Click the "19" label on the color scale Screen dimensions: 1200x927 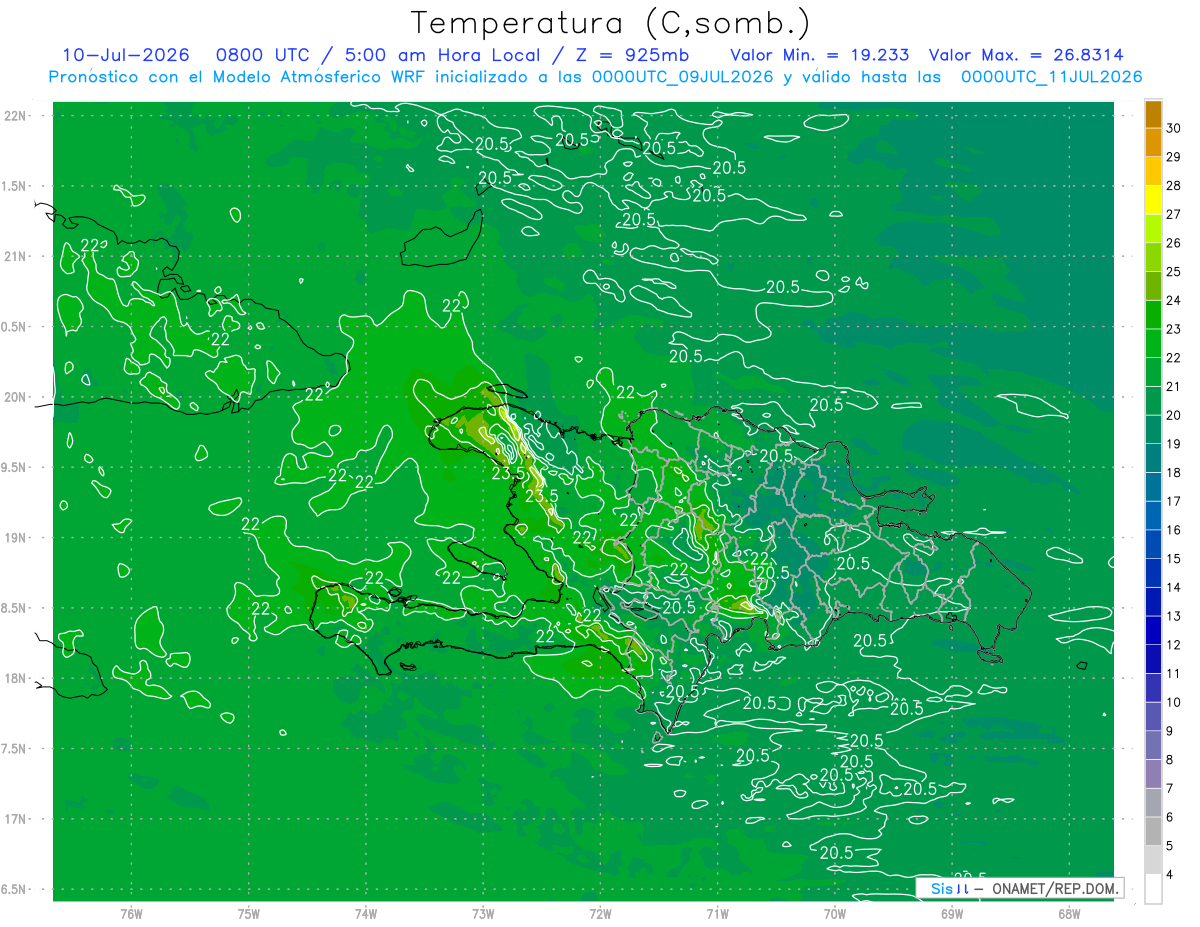1173,444
